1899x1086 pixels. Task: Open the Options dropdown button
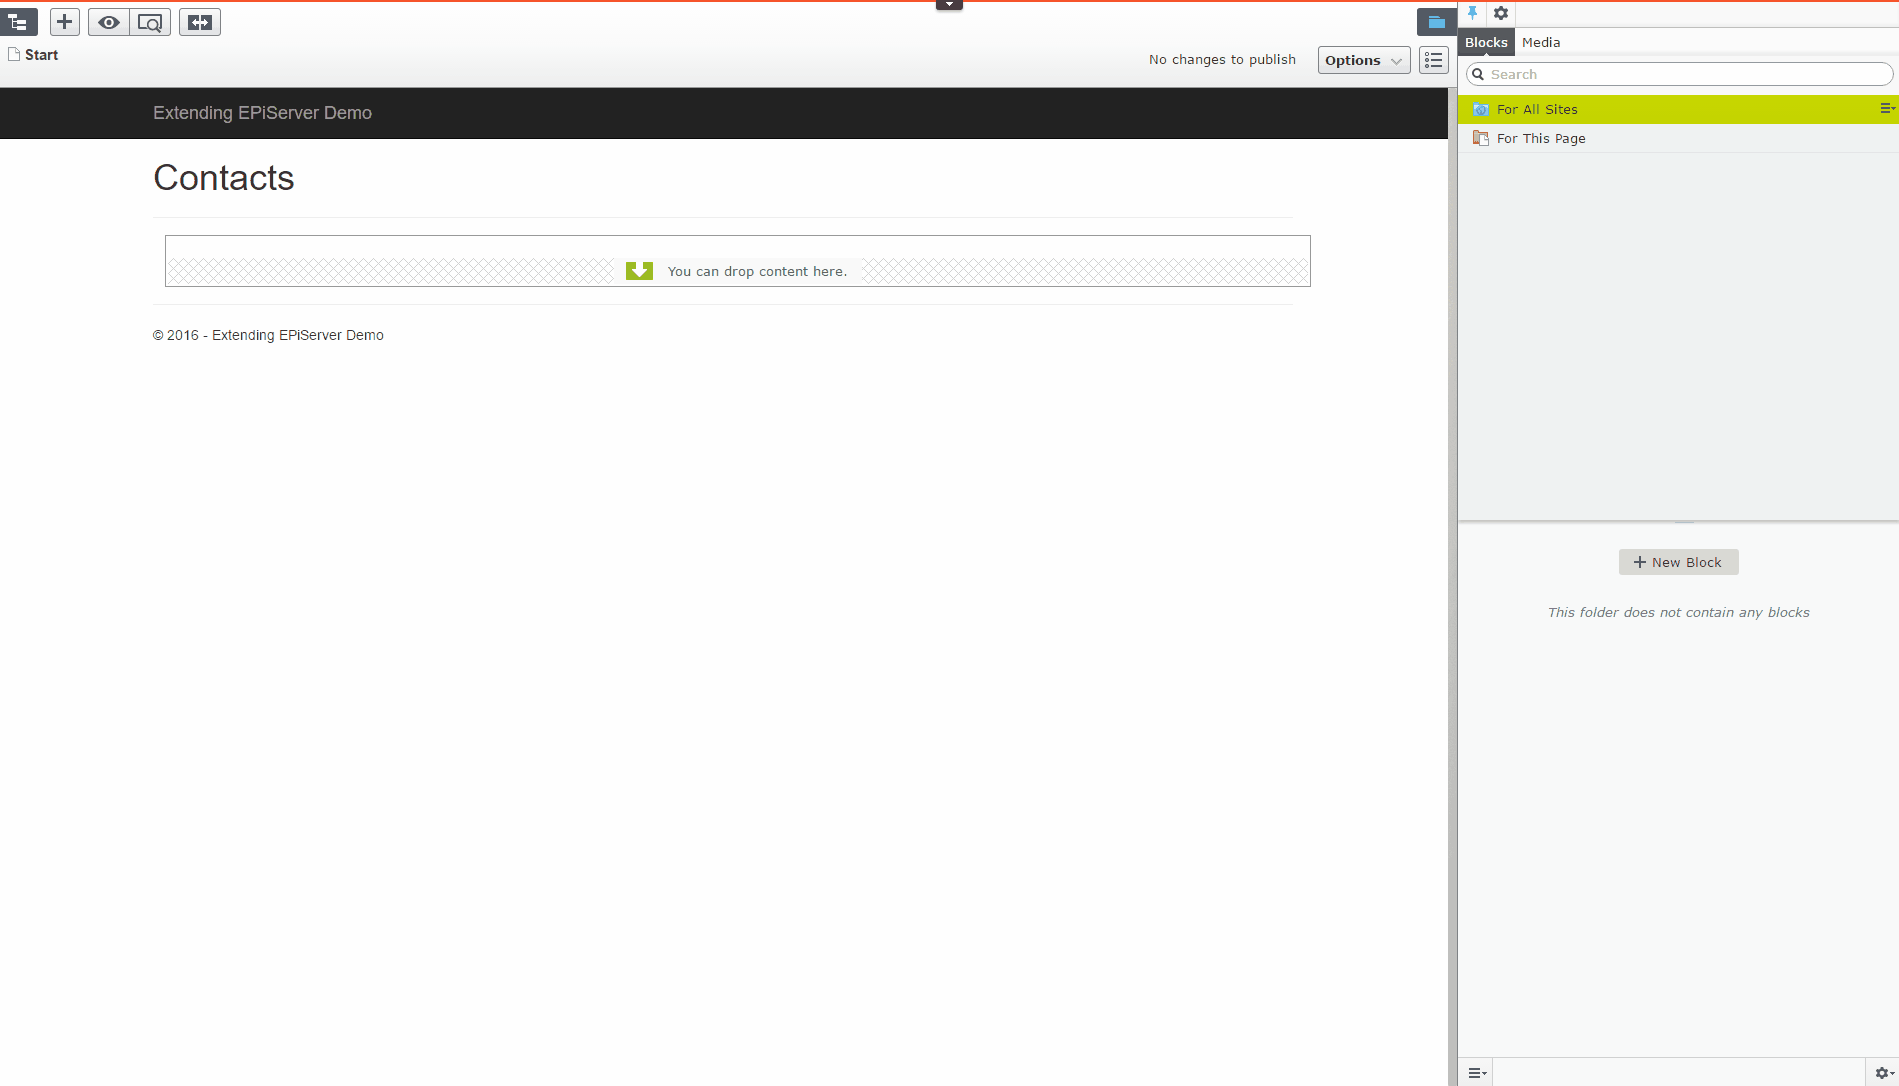1364,60
